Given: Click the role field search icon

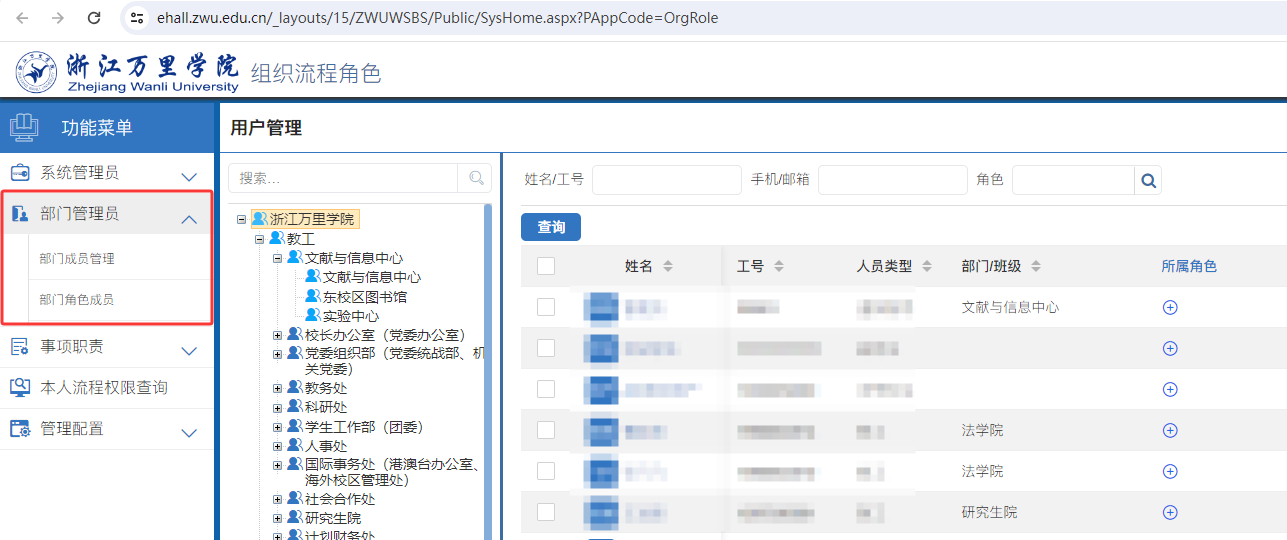Looking at the screenshot, I should (1148, 181).
